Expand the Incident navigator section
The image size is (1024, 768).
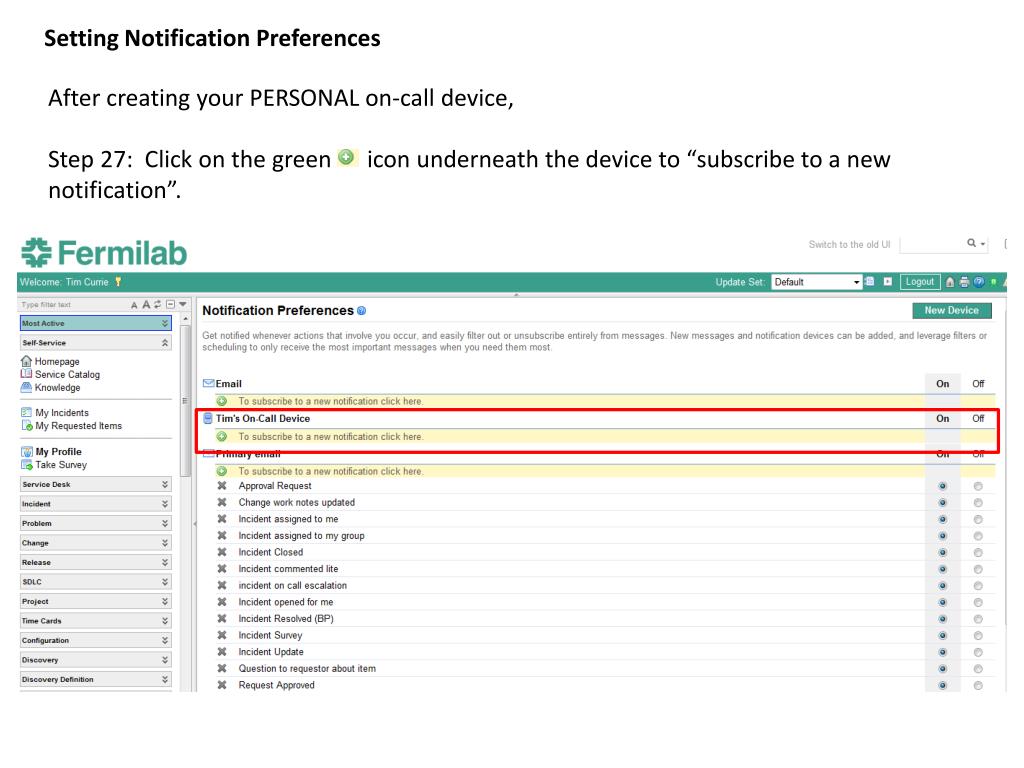[x=96, y=504]
